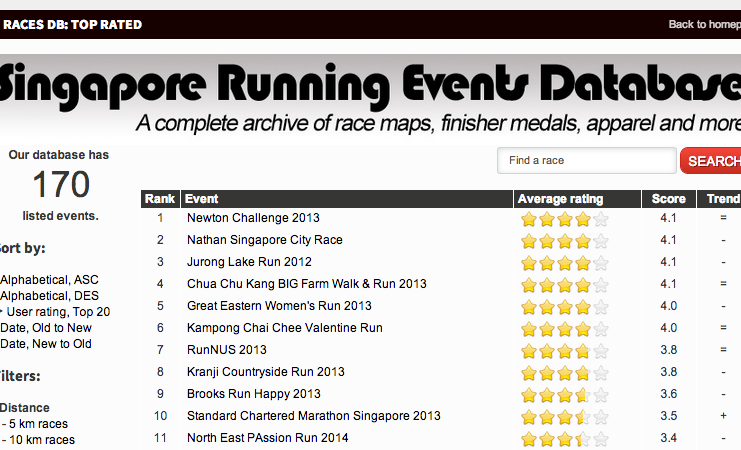Click the star rating for Nathan Singapore City Race
Screen dimensions: 741x450
point(564,240)
